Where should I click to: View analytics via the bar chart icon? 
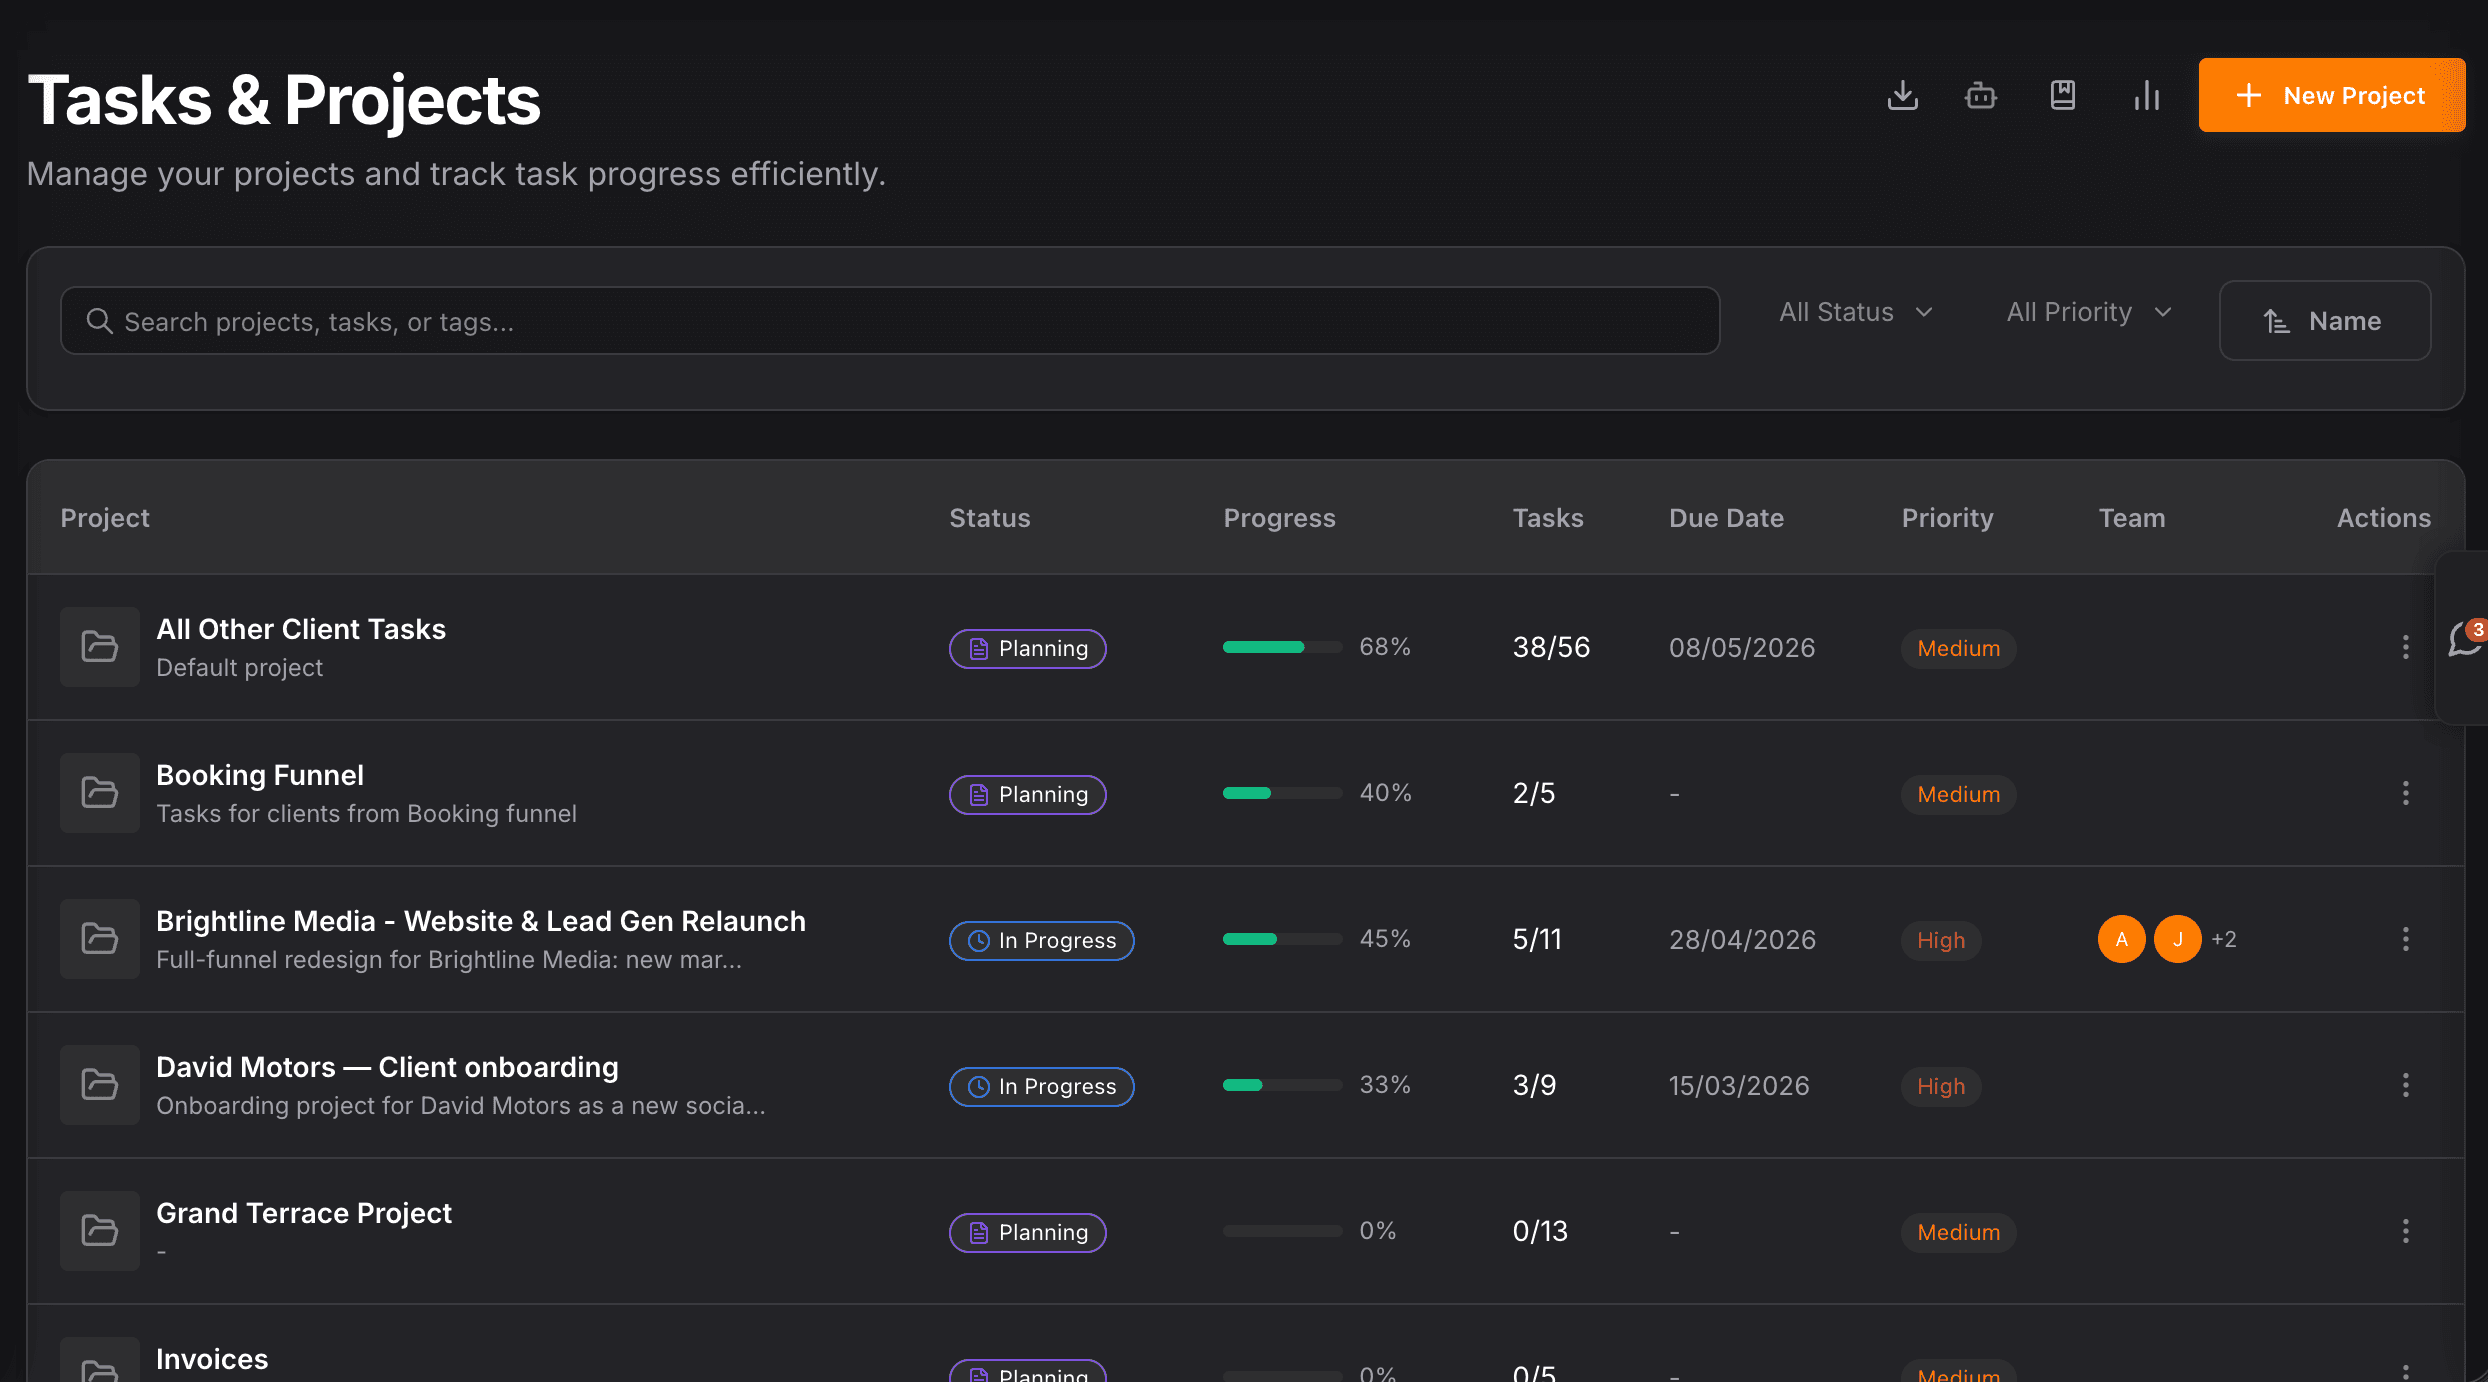click(x=2146, y=95)
